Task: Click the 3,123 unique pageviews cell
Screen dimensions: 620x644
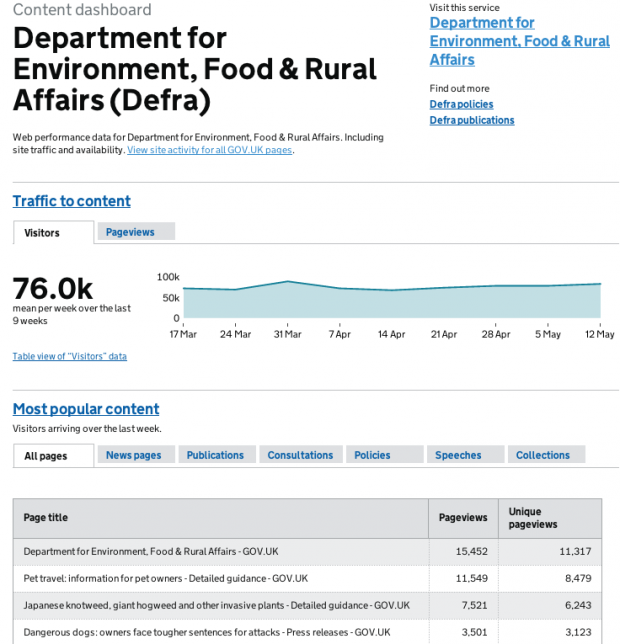Action: tap(550, 632)
